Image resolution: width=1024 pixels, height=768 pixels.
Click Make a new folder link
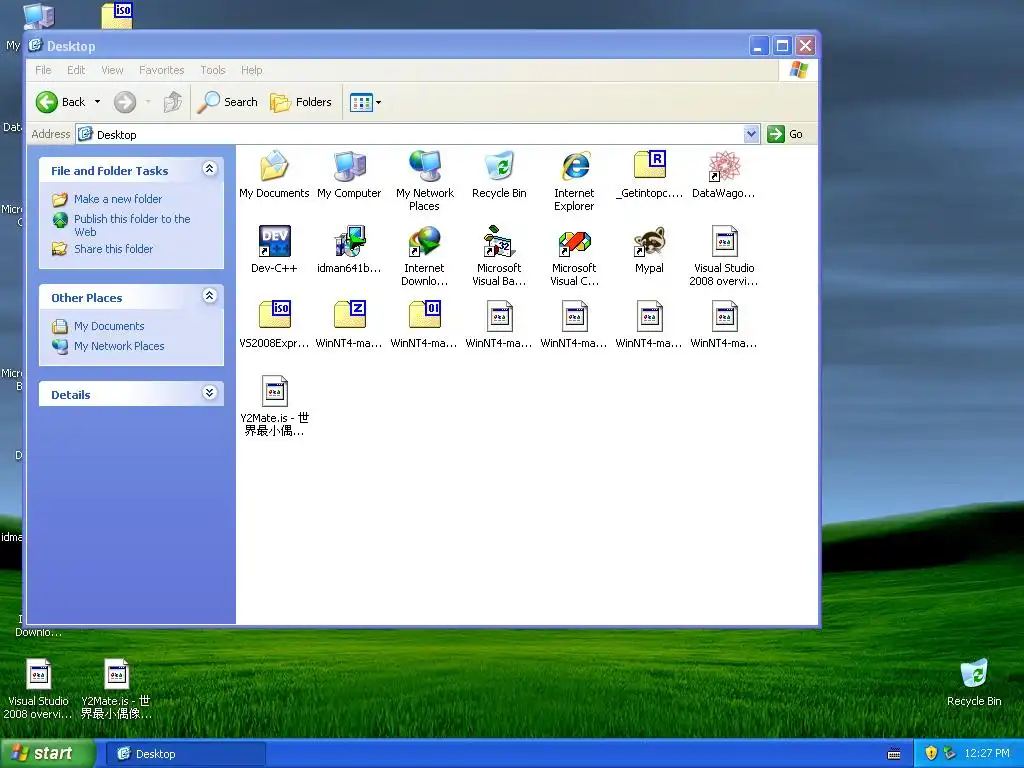click(118, 199)
